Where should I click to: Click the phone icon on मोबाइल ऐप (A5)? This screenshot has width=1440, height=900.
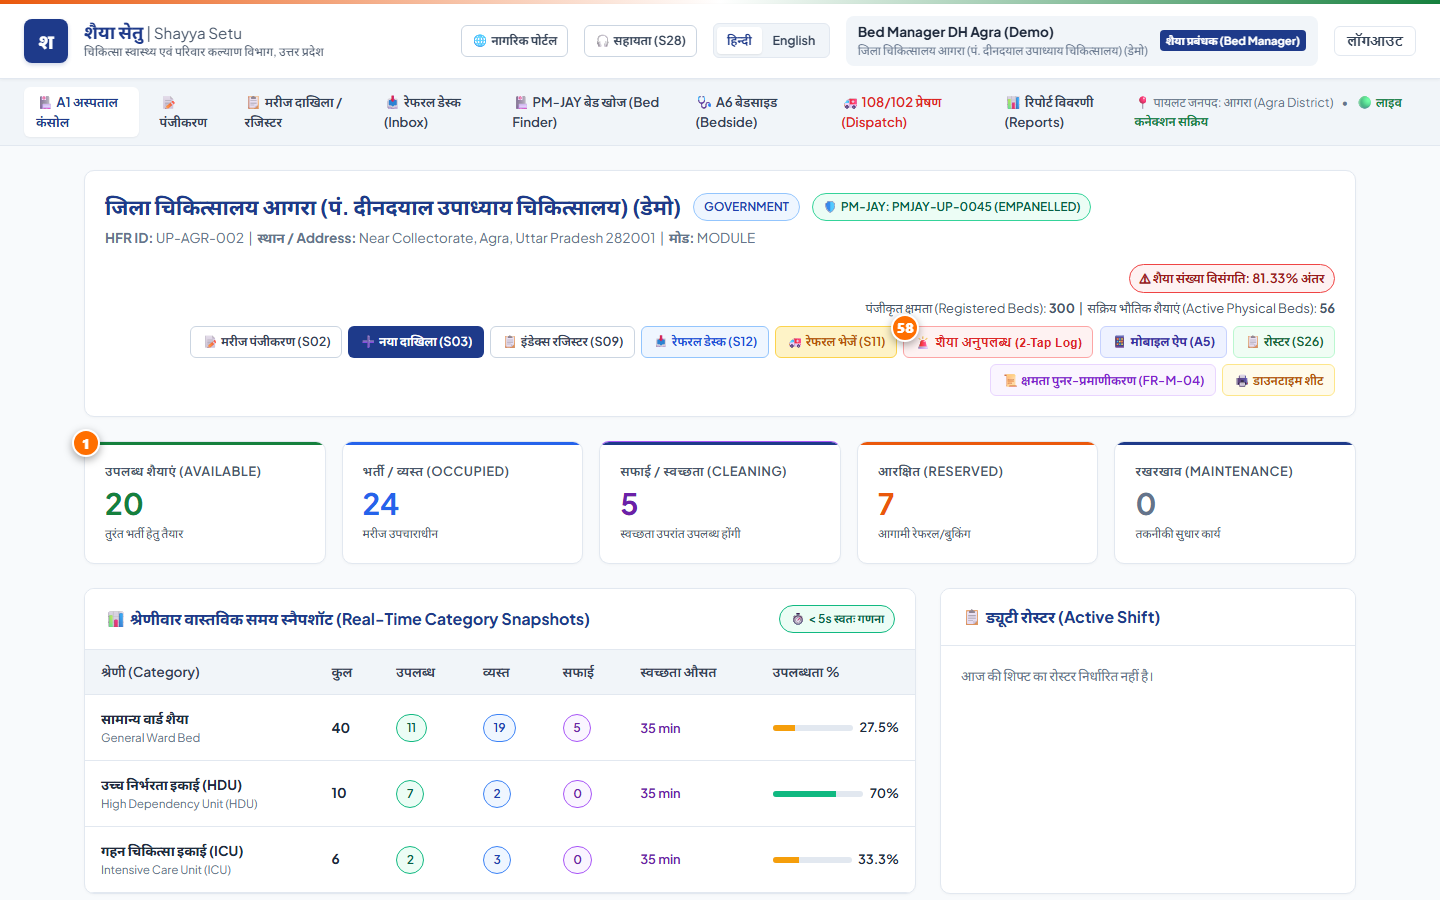1120,342
